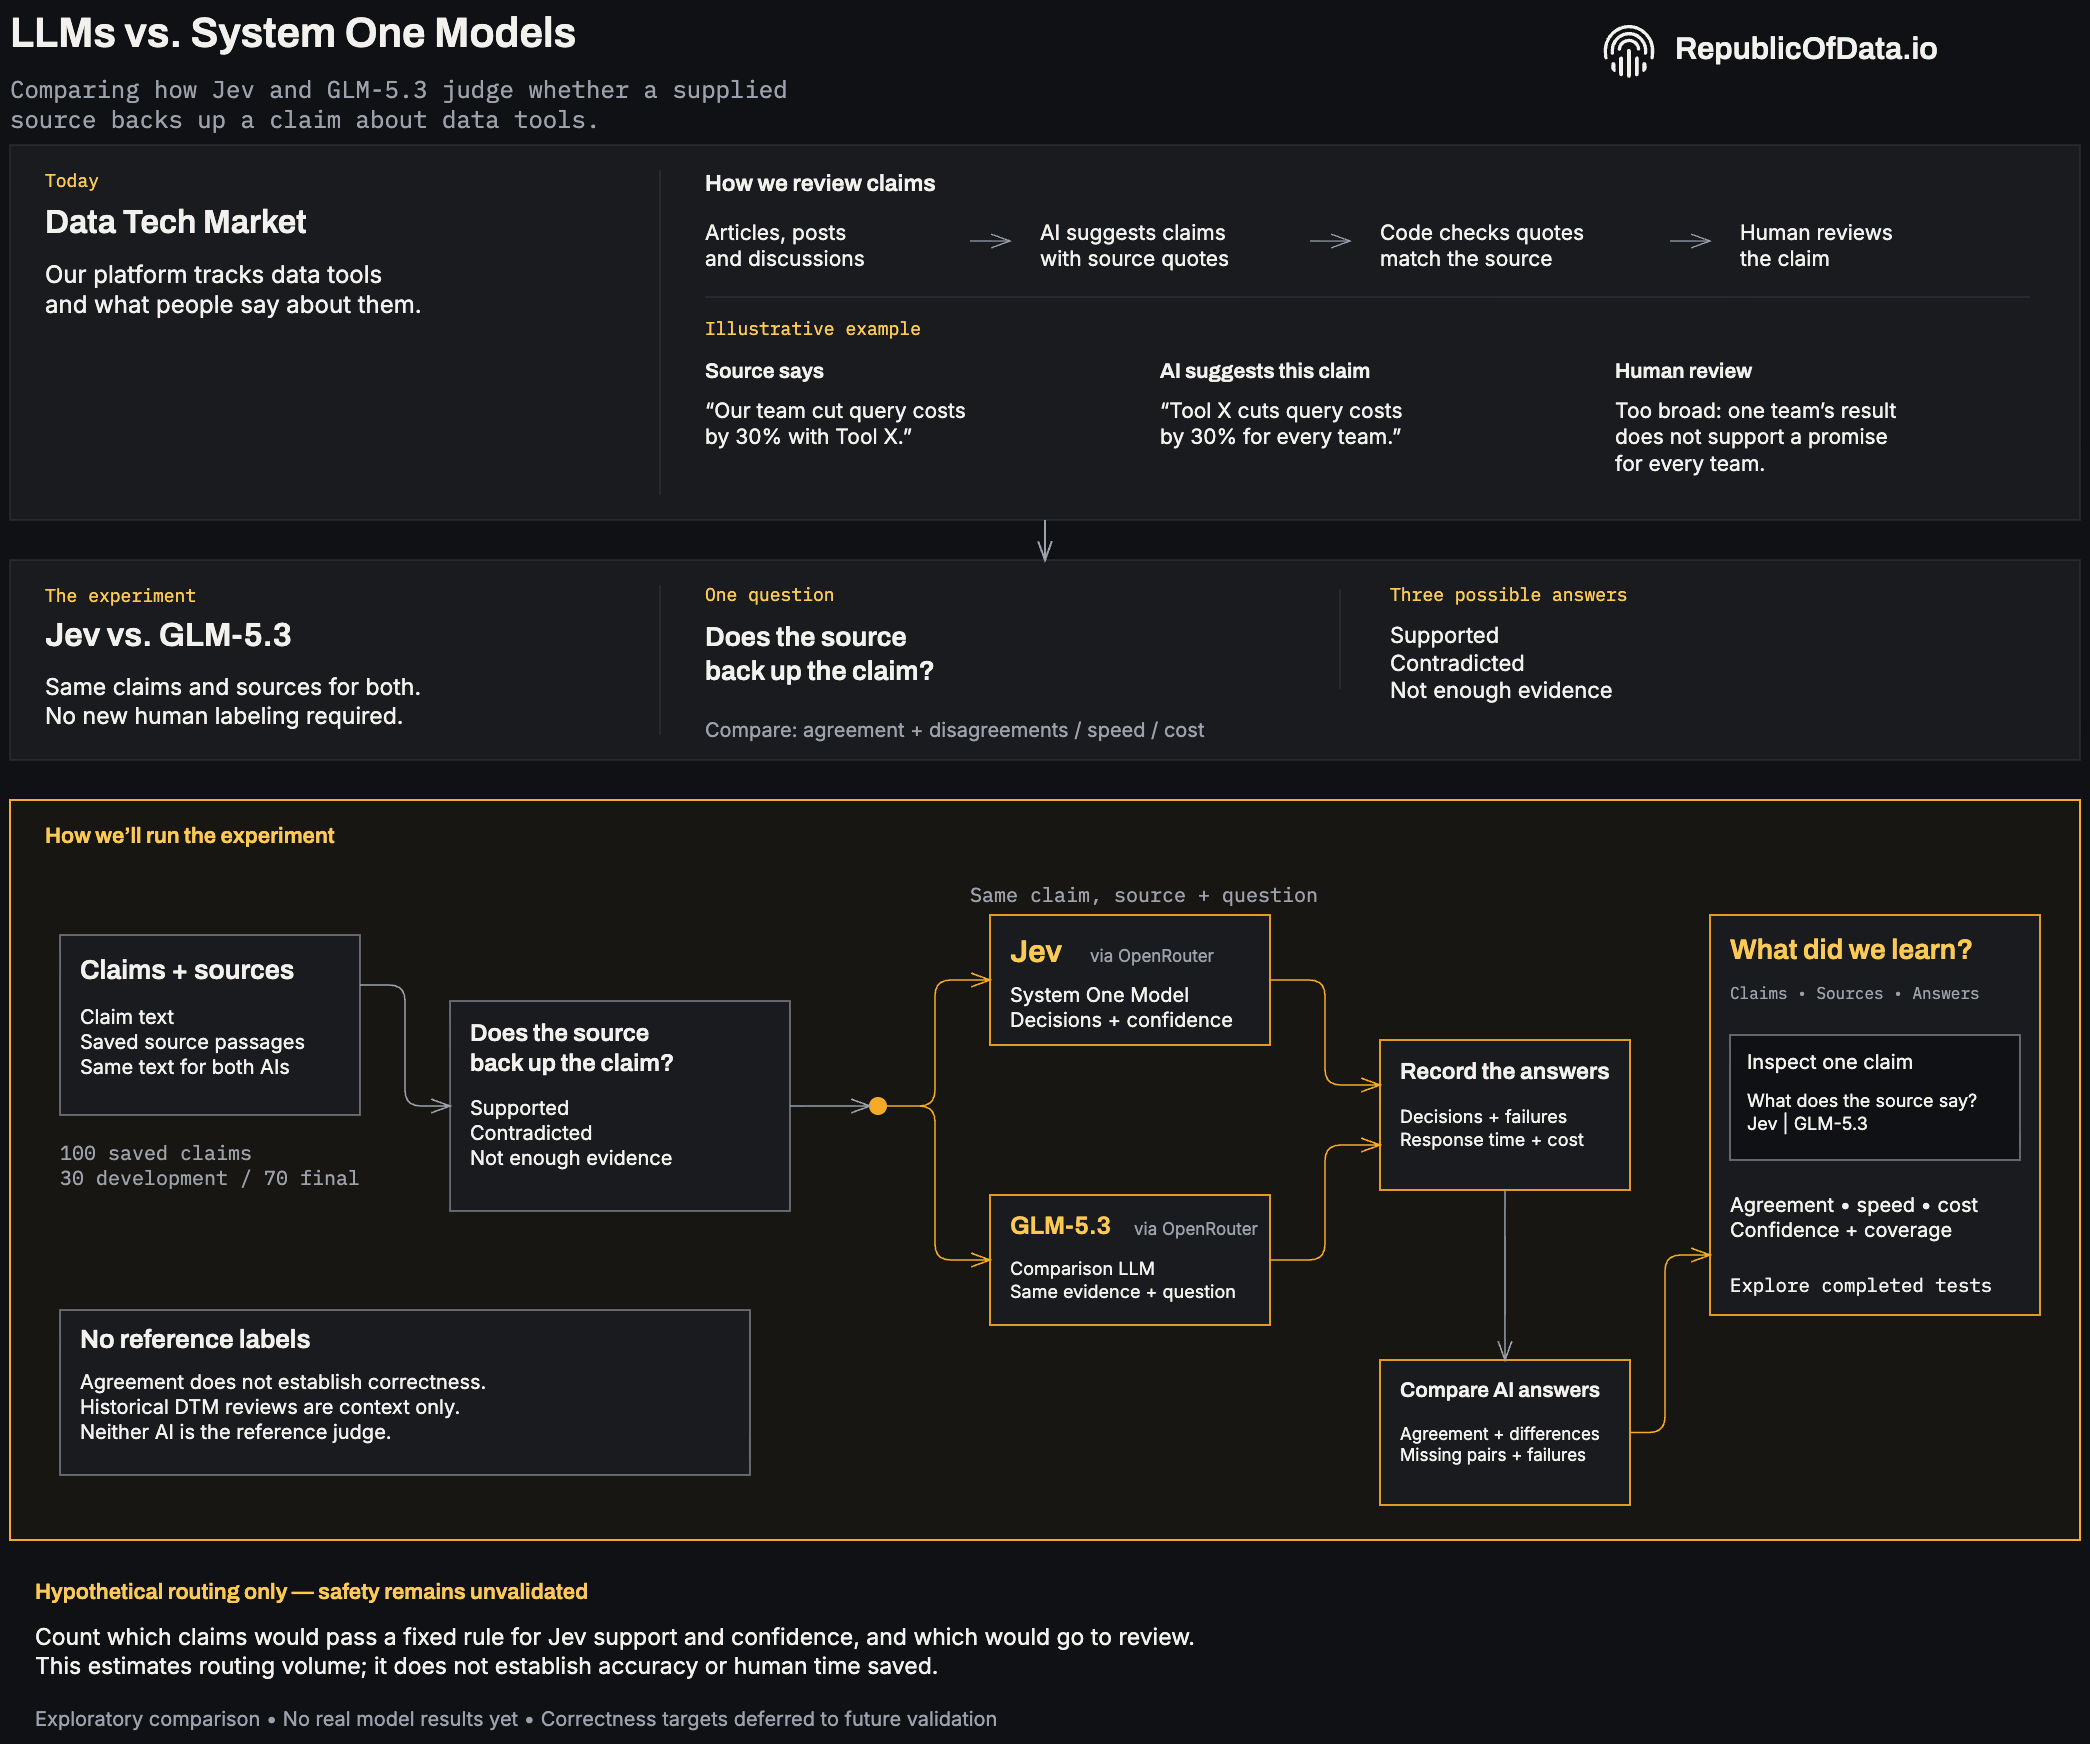
Task: Open the RepublicOfData.io brand link
Action: (x=1805, y=48)
